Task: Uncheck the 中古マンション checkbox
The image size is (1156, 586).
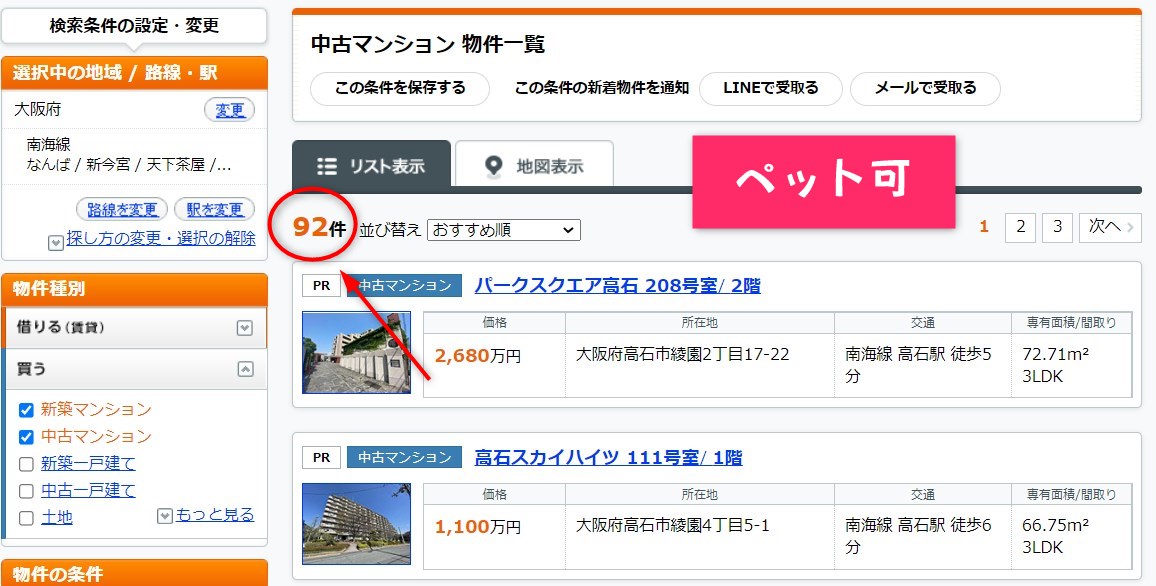Action: pos(27,437)
